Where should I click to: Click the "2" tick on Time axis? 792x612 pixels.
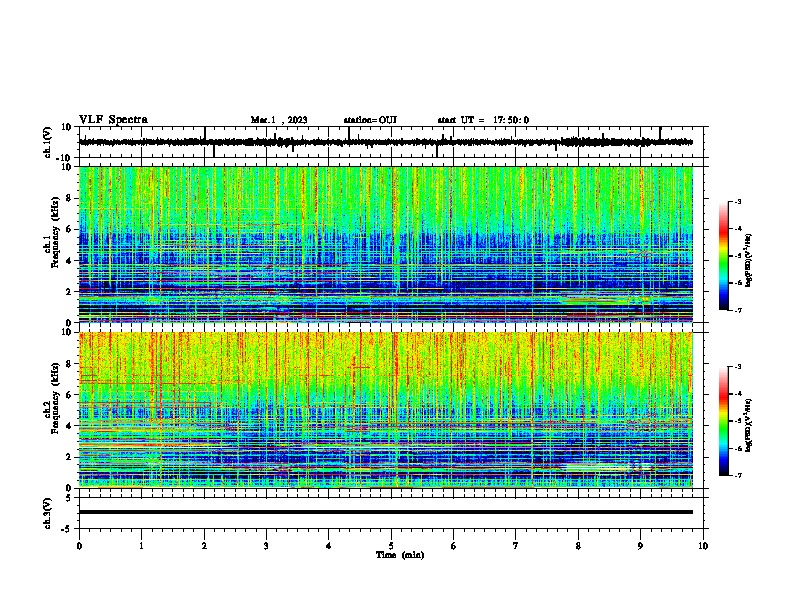click(204, 546)
